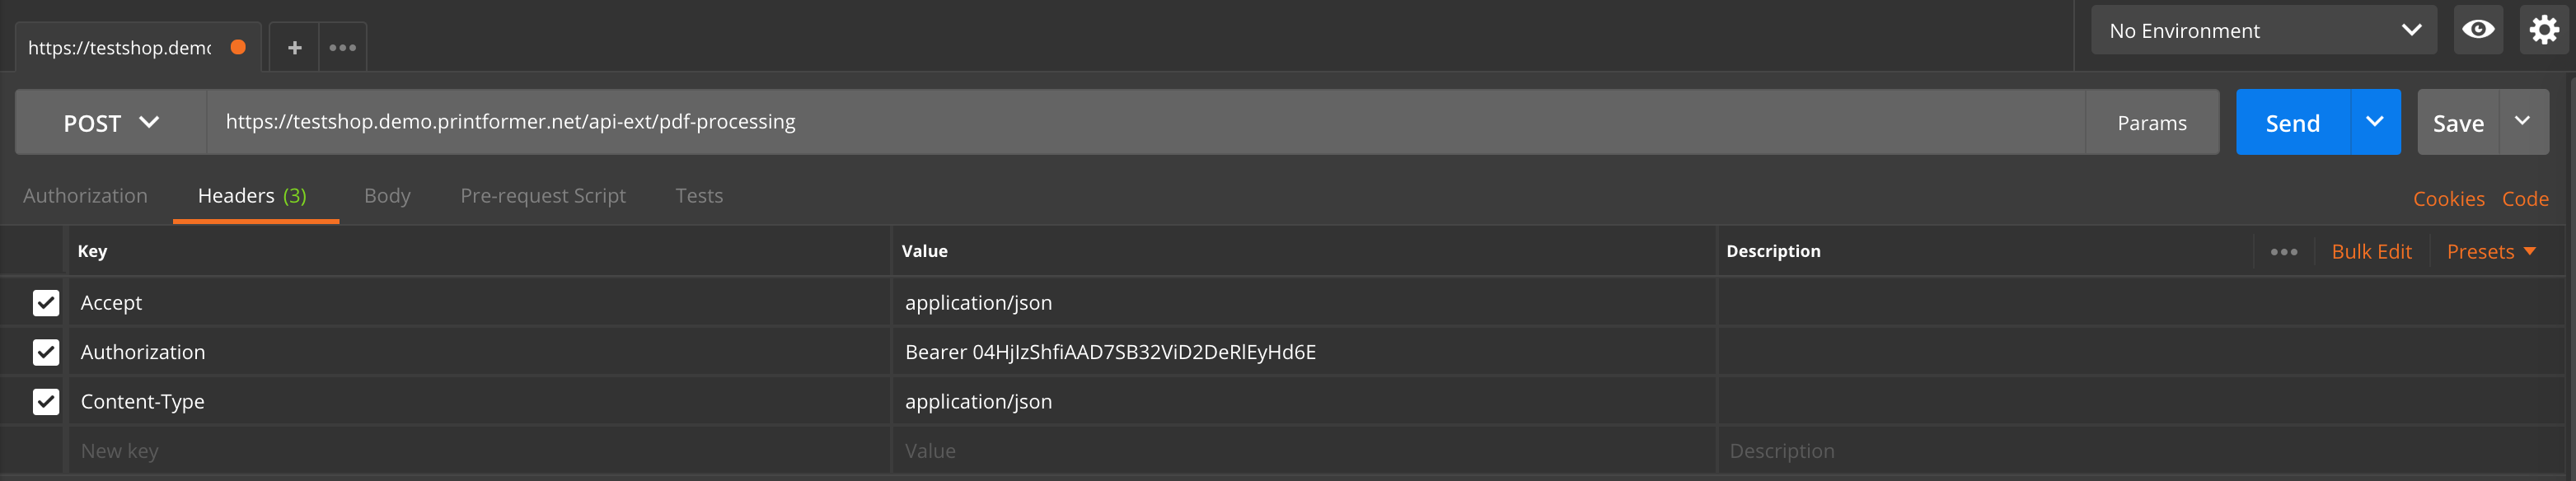Uncheck the Authorization header checkbox

point(46,352)
